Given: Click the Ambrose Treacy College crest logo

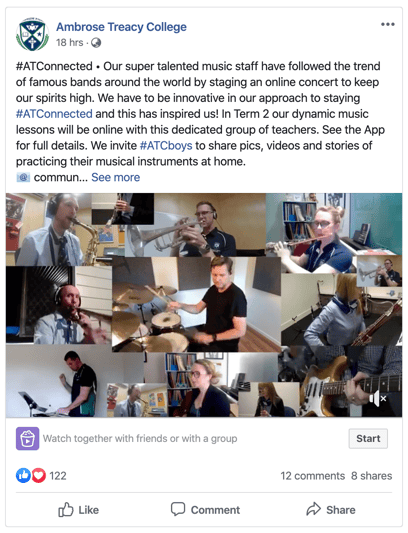Looking at the screenshot, I should [32, 34].
